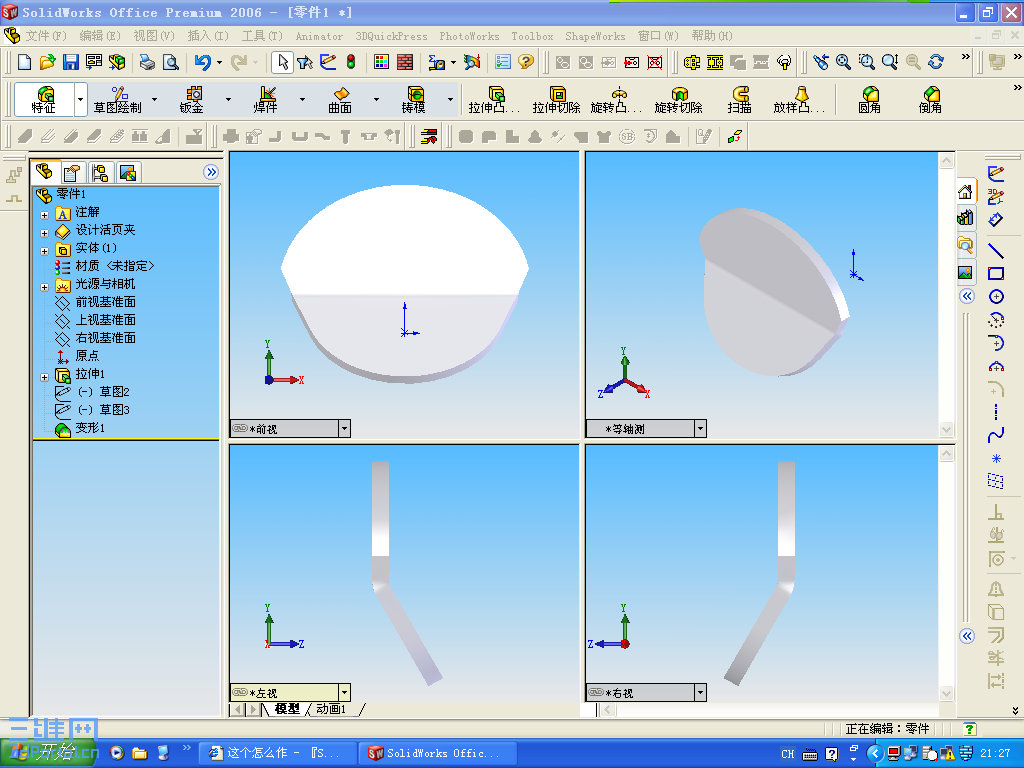
Task: Open the PhotoWorks menu
Action: click(x=469, y=35)
